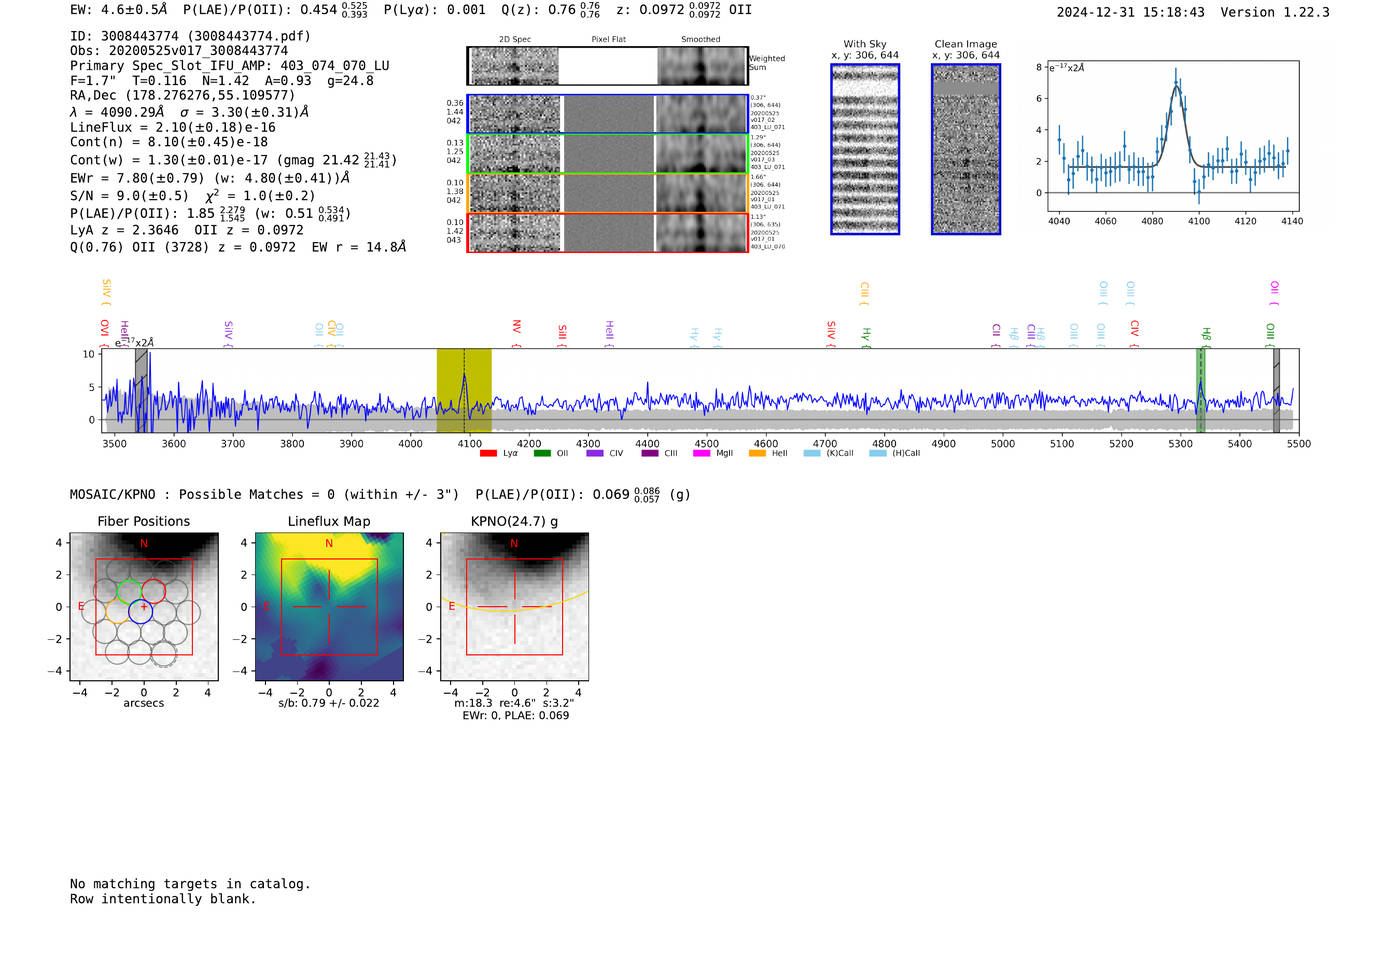
Task: Open the Clean Image thumbnail
Action: pyautogui.click(x=966, y=149)
